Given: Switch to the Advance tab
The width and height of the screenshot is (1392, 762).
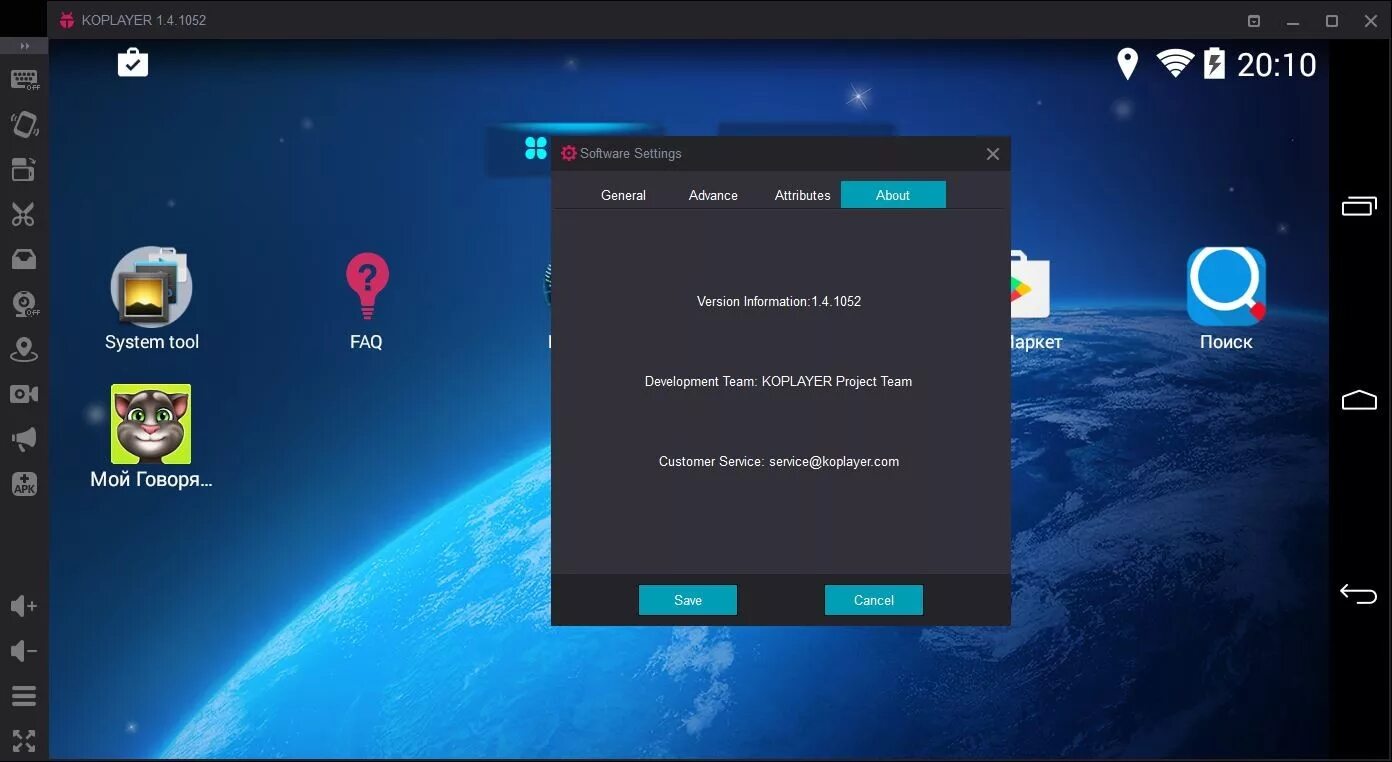Looking at the screenshot, I should point(713,195).
